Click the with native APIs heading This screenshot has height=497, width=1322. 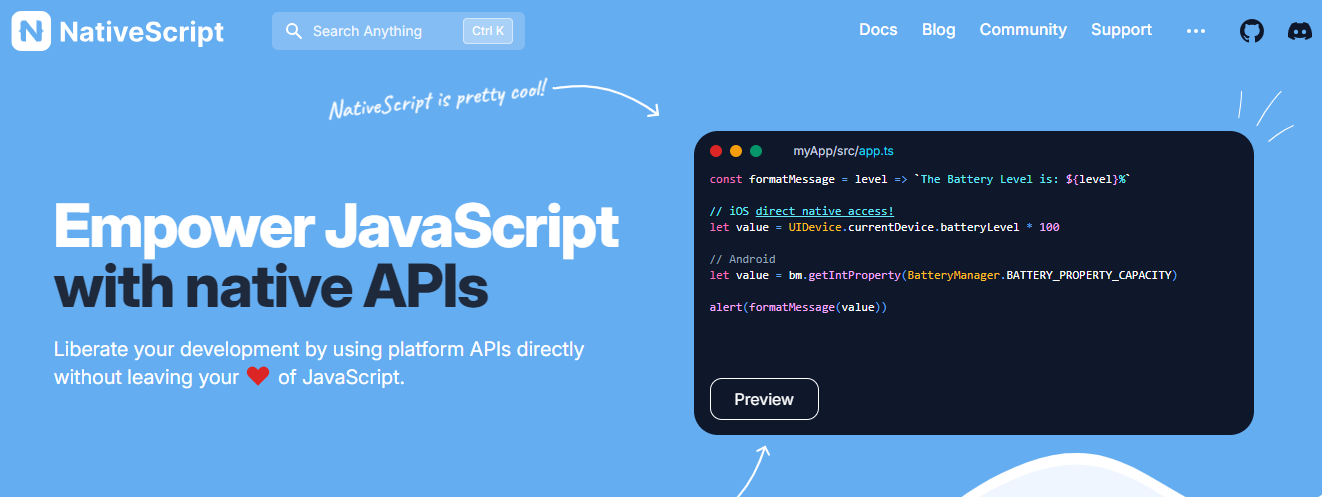[x=271, y=287]
